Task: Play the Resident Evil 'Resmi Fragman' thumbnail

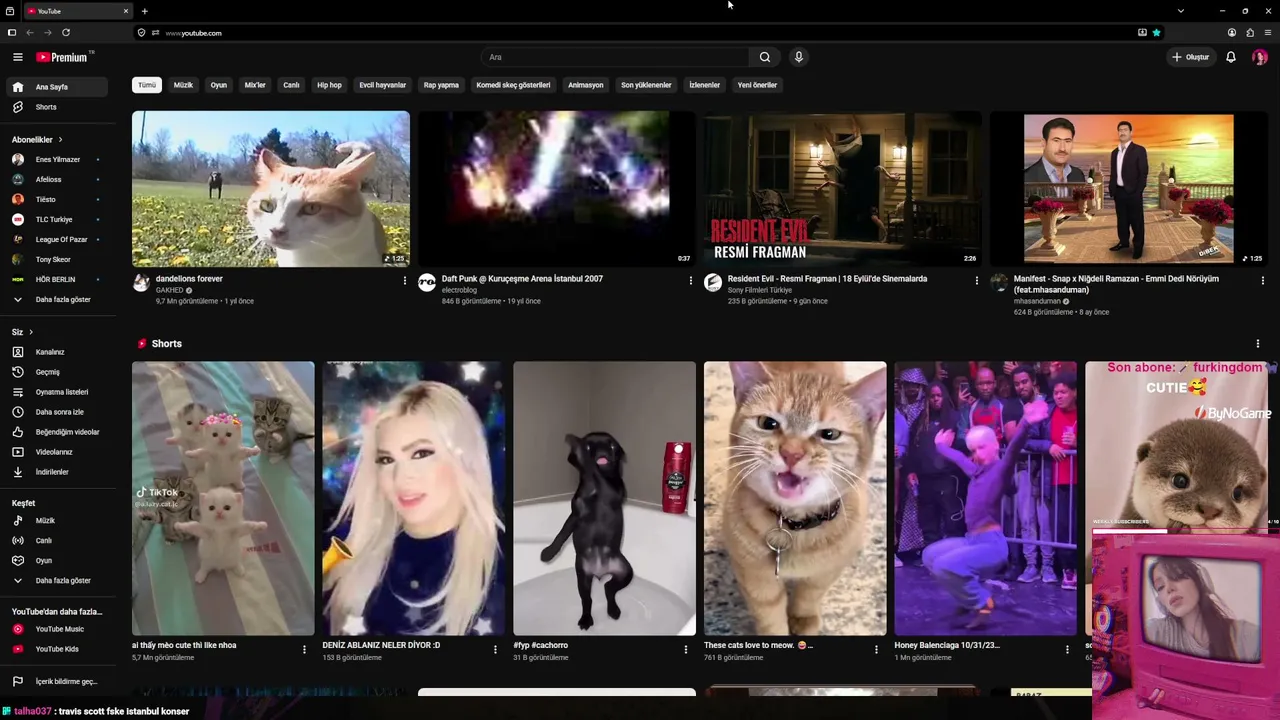Action: (x=842, y=189)
